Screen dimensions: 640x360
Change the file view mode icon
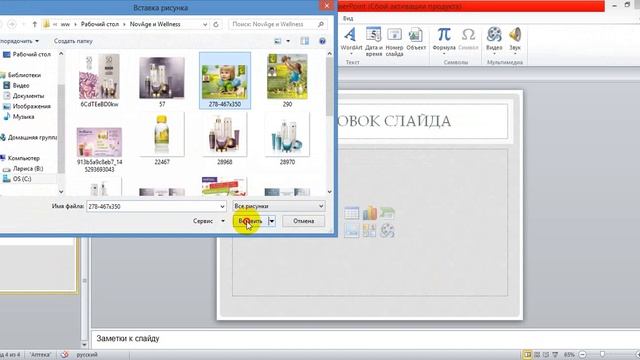click(x=278, y=41)
